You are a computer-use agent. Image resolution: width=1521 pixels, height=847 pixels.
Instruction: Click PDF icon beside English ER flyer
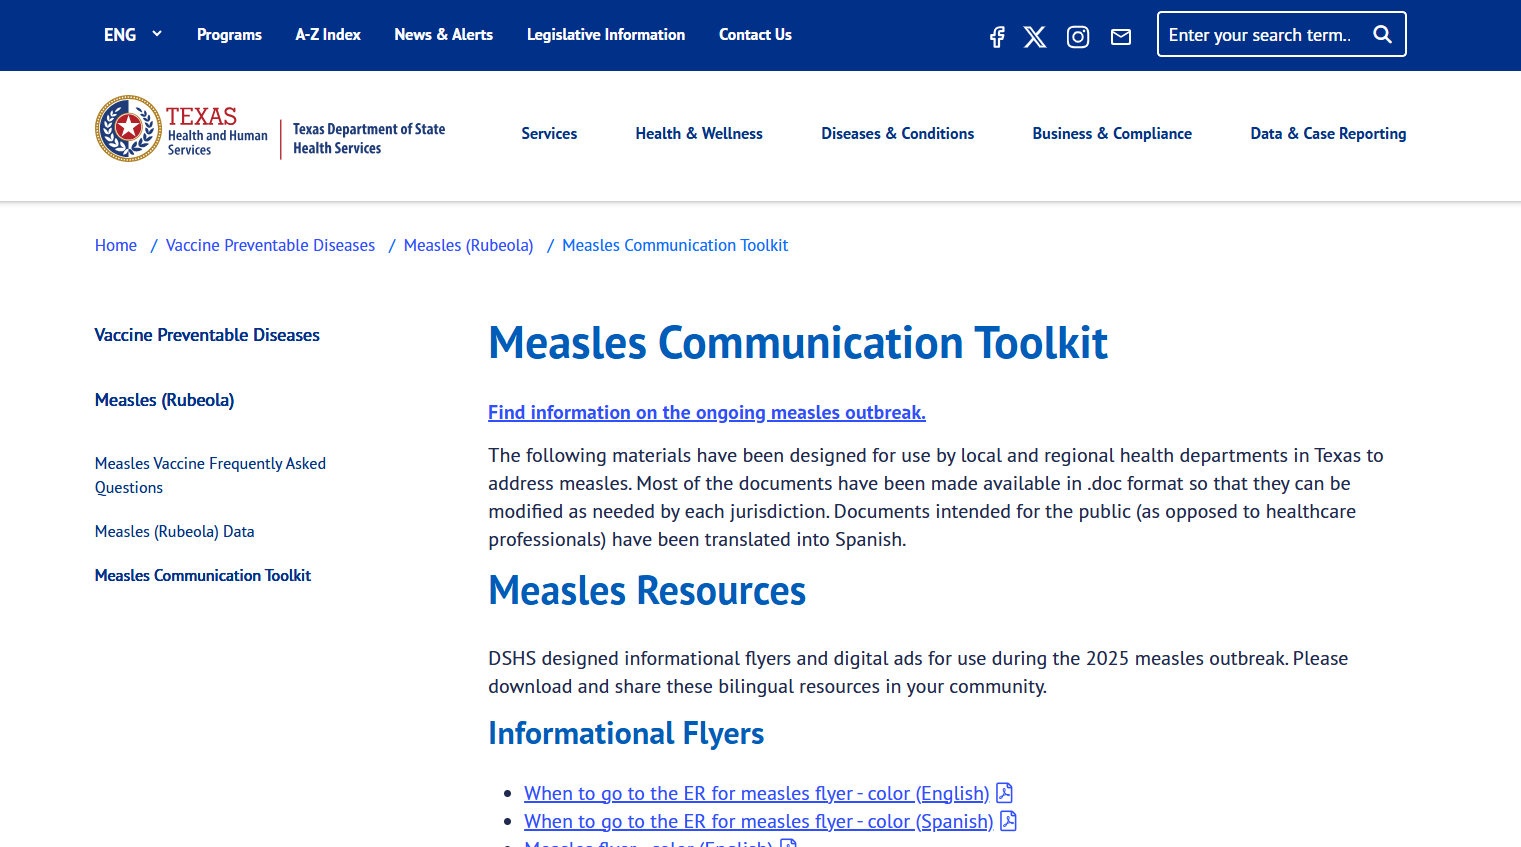click(x=1005, y=793)
